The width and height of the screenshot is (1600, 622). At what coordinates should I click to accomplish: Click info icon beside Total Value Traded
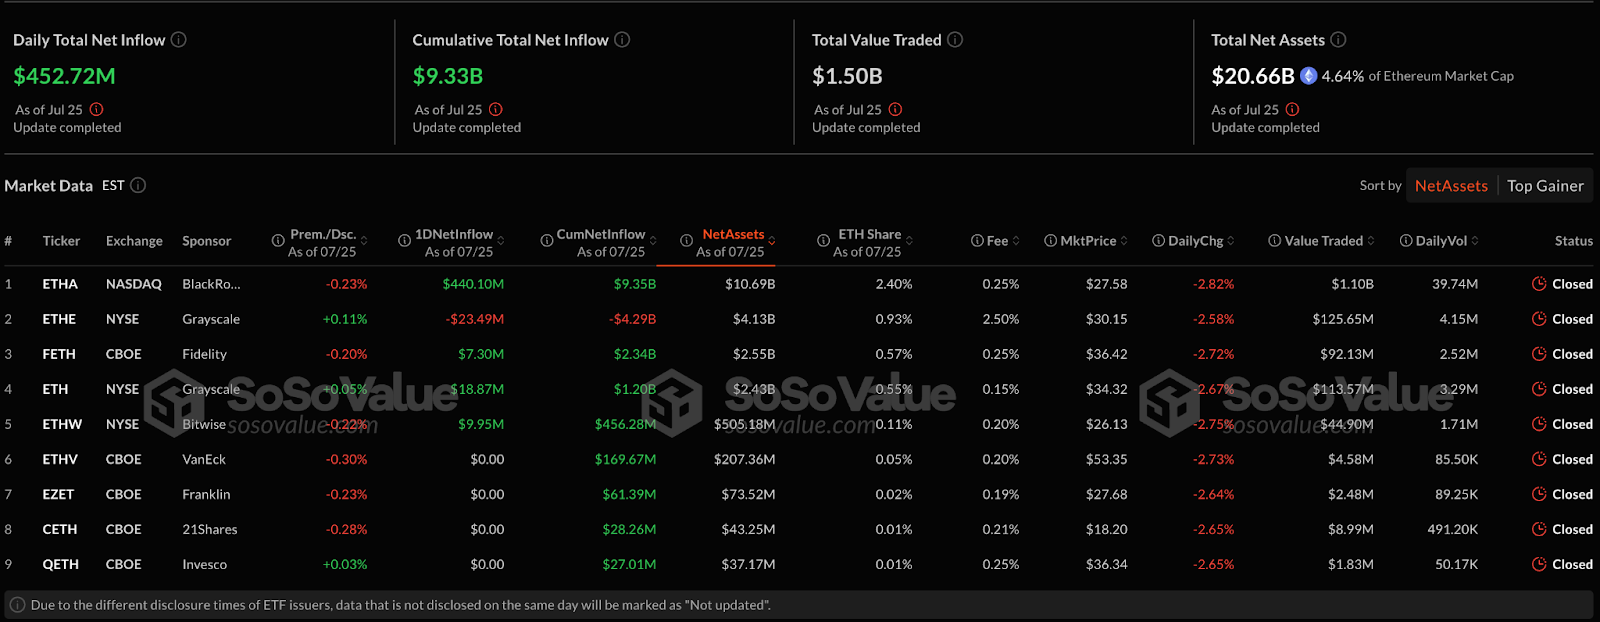[x=955, y=40]
